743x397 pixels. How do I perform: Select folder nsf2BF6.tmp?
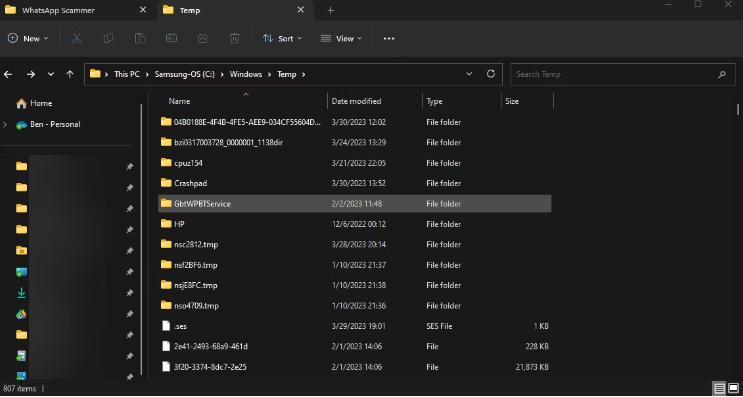(x=354, y=265)
